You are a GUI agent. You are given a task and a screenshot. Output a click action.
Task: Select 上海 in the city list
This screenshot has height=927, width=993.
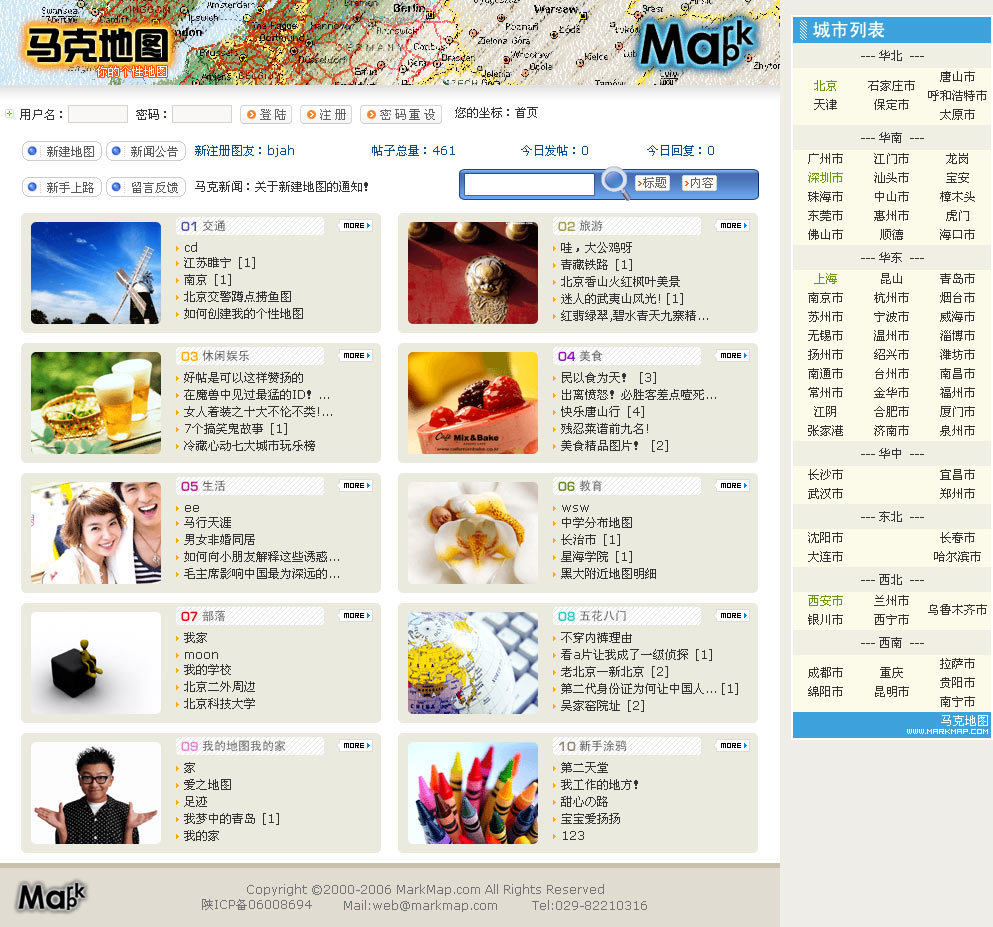point(825,279)
